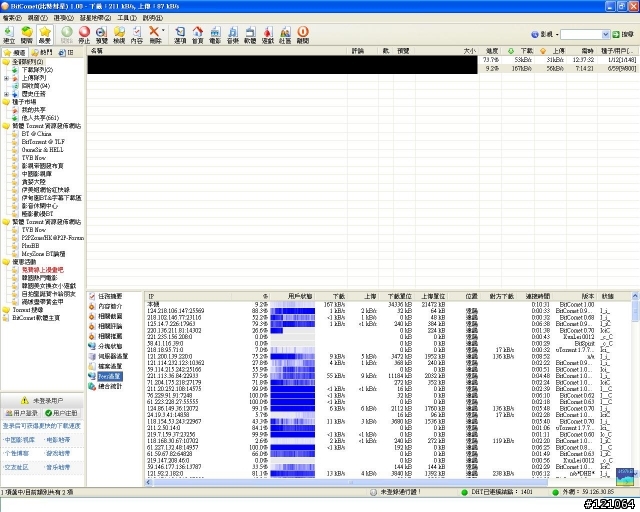Select 分塊狀態 piece status entry
The width and height of the screenshot is (640, 512).
110,346
